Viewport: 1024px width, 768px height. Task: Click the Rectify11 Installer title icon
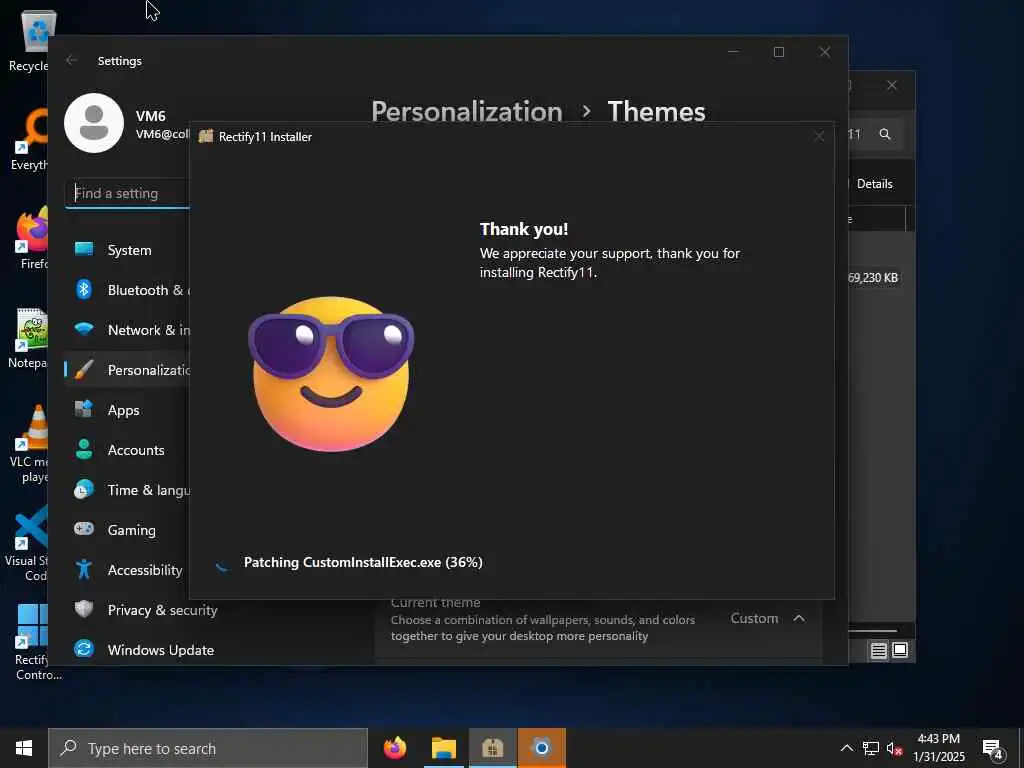206,136
